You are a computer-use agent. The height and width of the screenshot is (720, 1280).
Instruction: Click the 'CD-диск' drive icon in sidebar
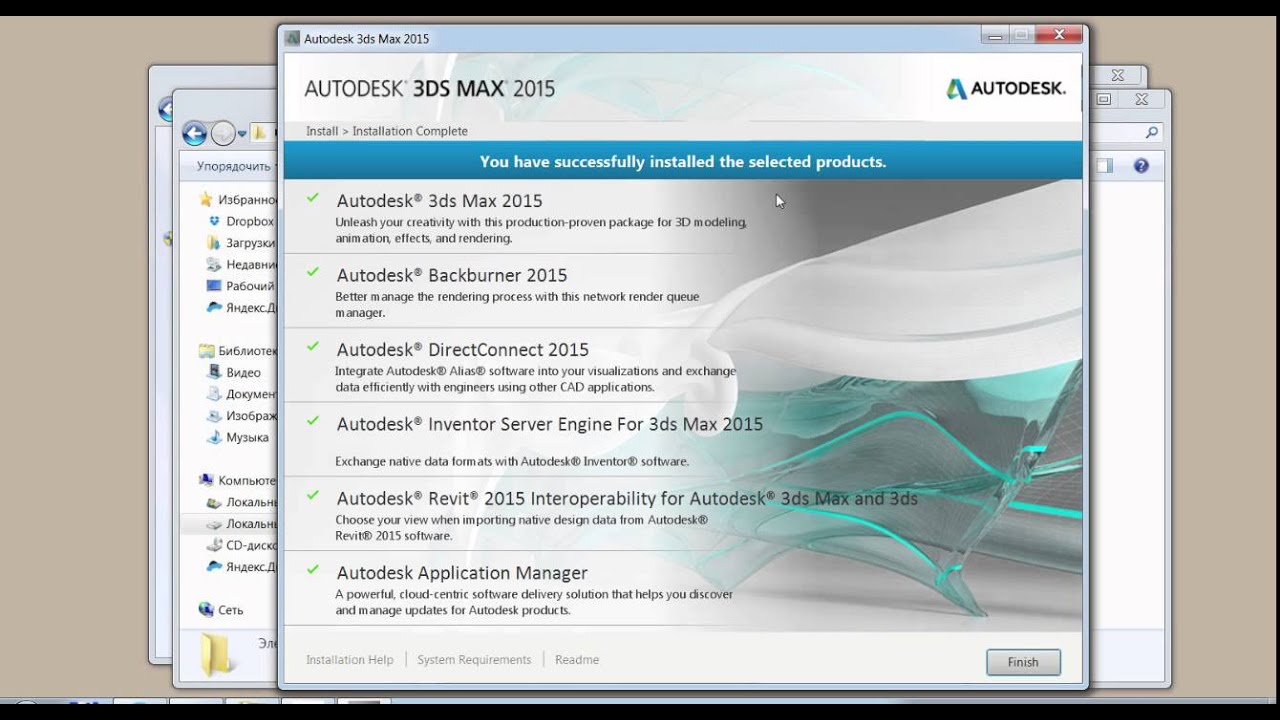[214, 546]
